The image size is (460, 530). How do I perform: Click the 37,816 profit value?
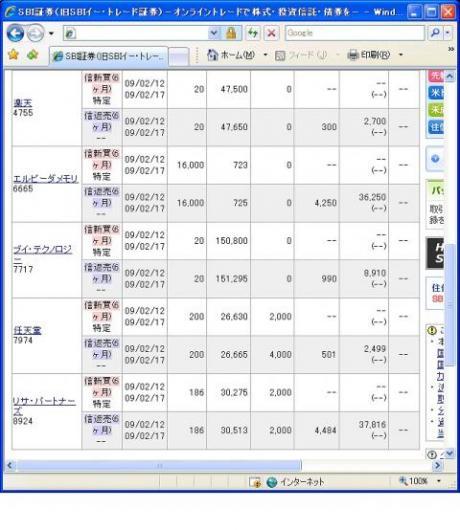(372, 425)
